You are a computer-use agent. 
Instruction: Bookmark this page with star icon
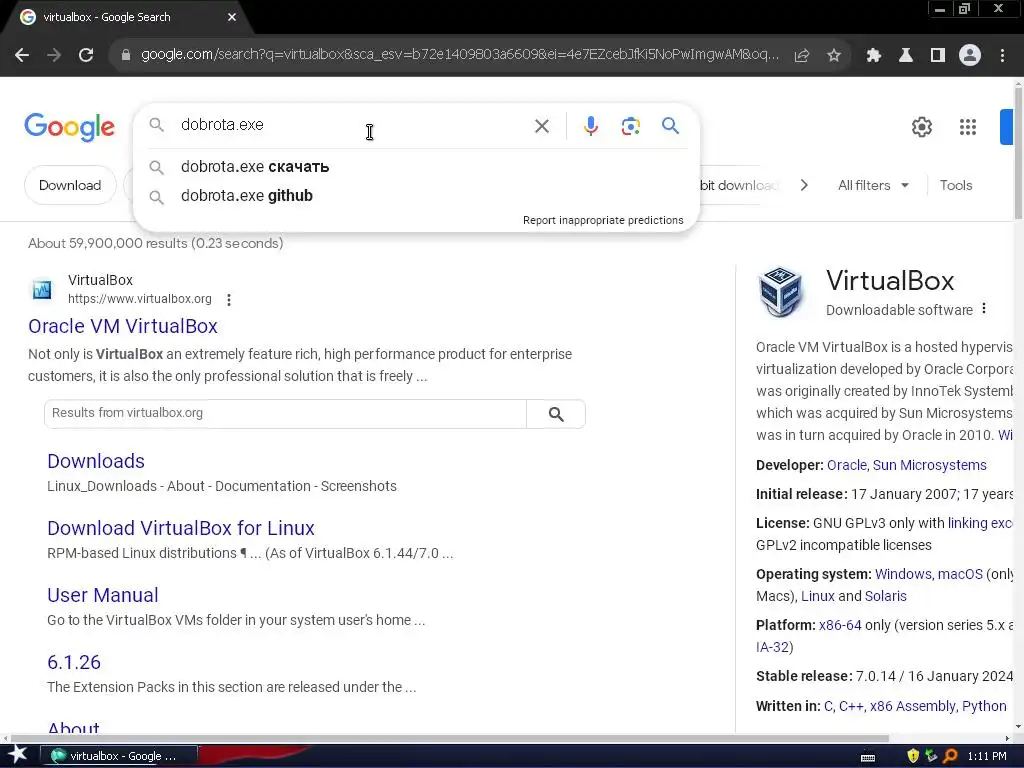(x=834, y=56)
